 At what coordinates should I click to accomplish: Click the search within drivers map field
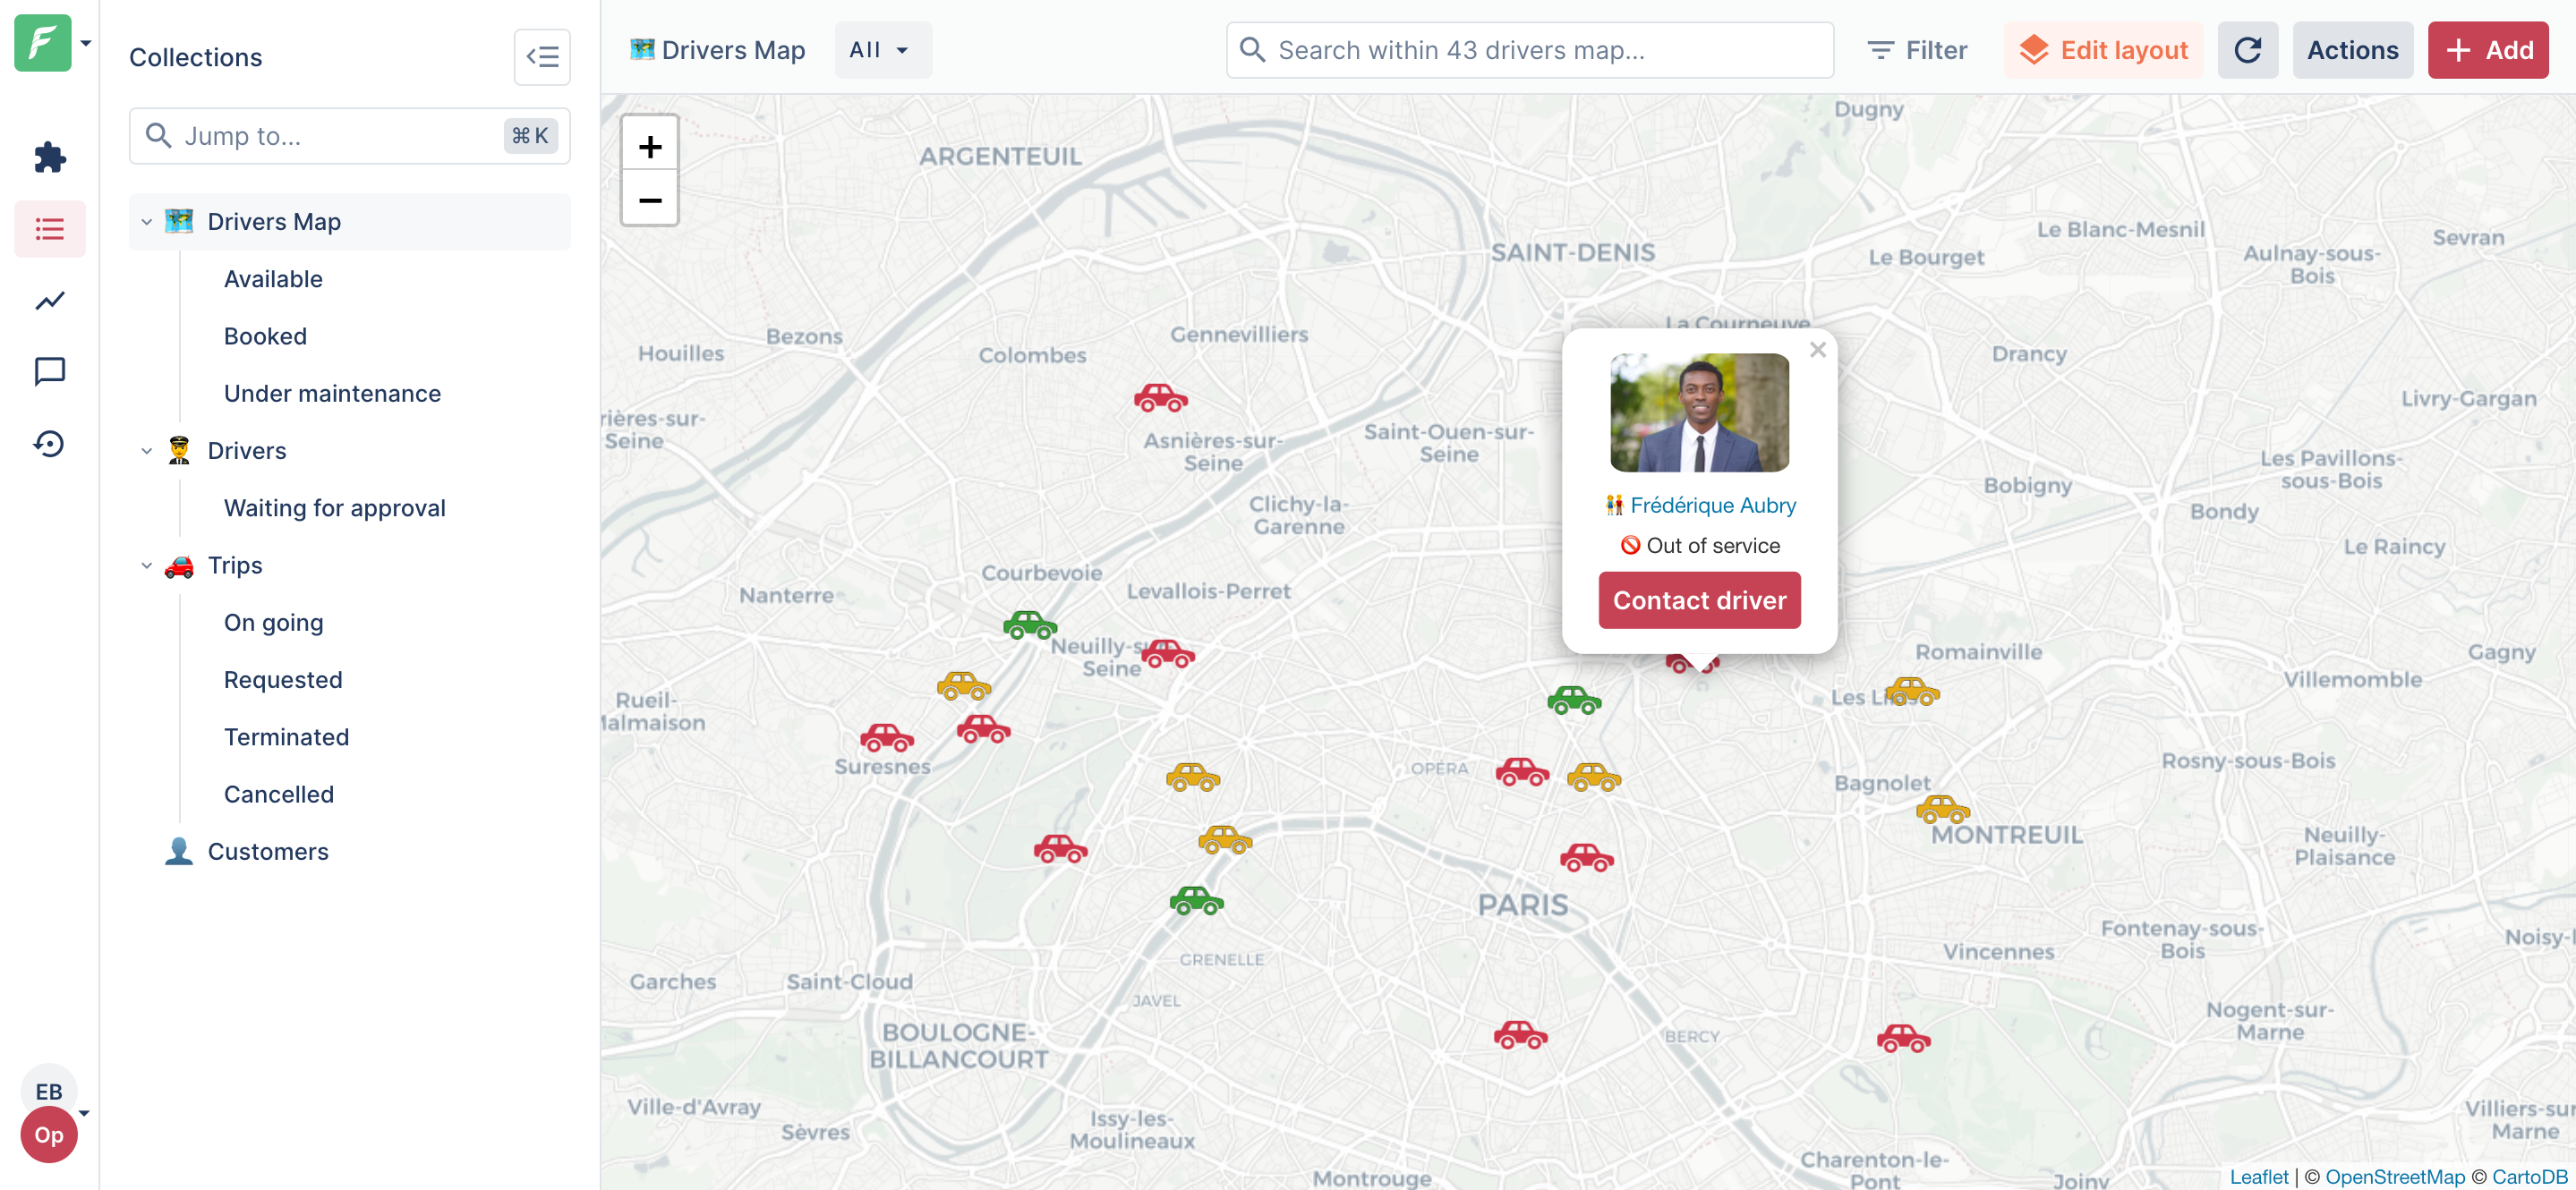[1529, 49]
